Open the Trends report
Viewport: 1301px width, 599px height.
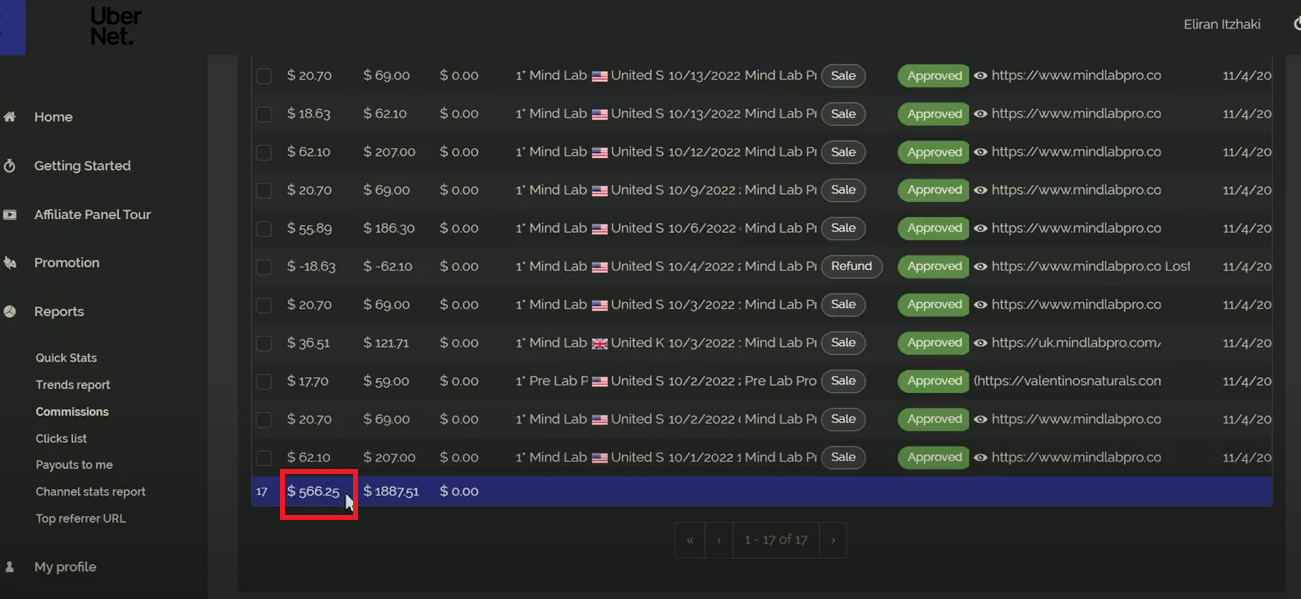point(73,385)
